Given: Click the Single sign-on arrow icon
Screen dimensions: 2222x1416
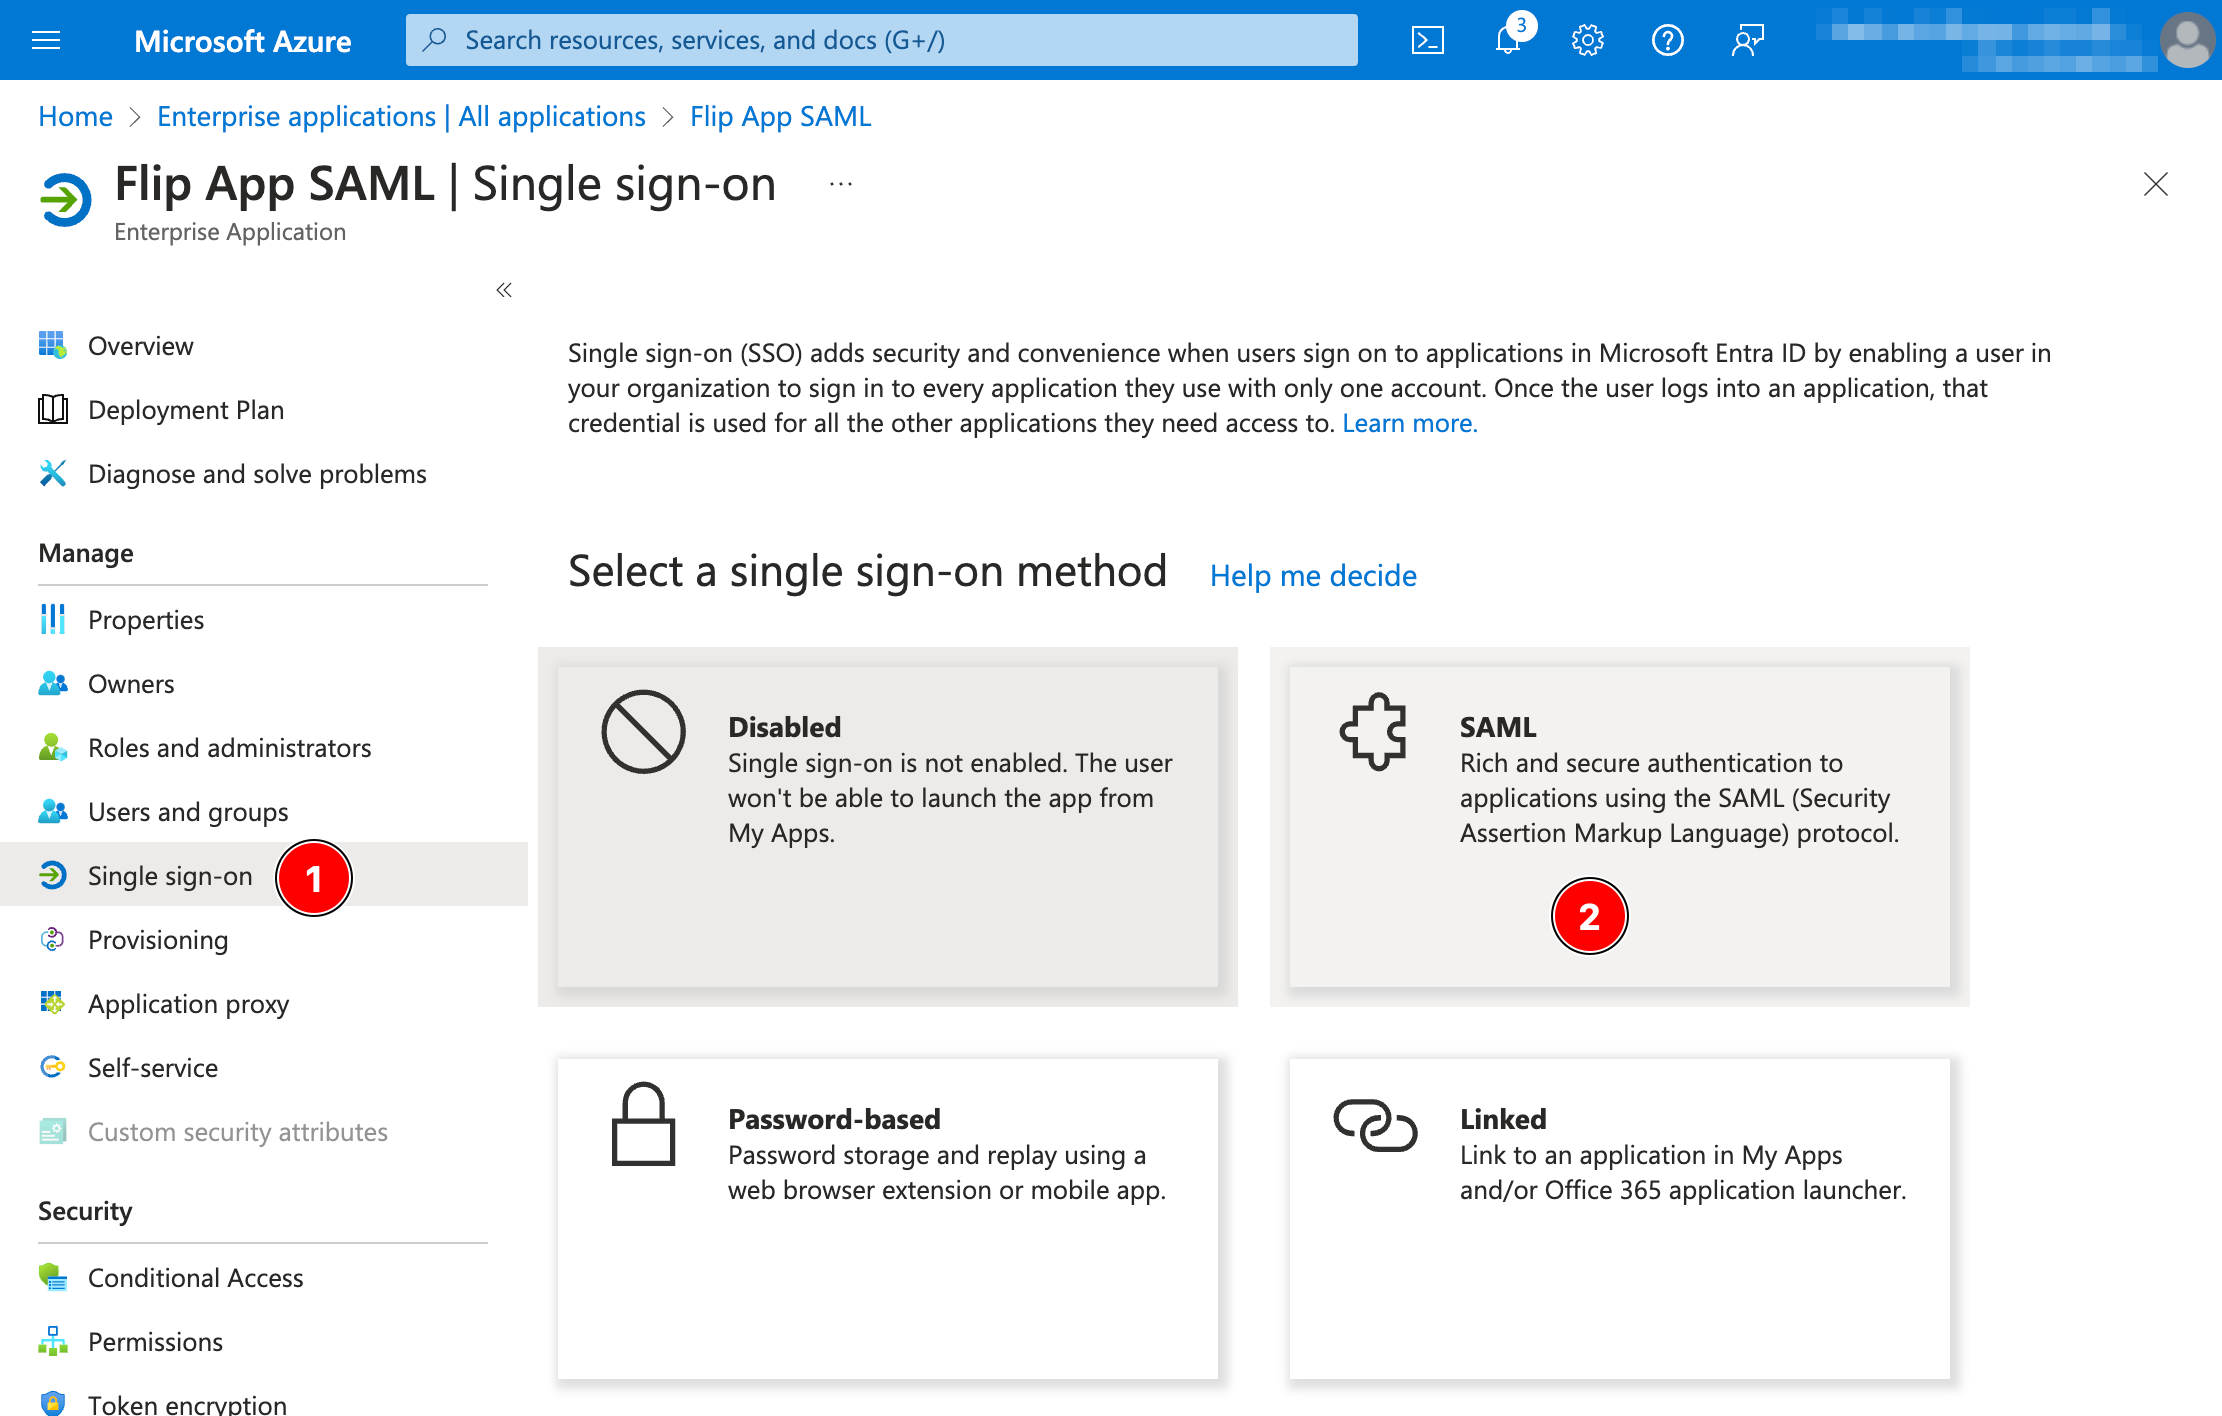Looking at the screenshot, I should pyautogui.click(x=53, y=875).
